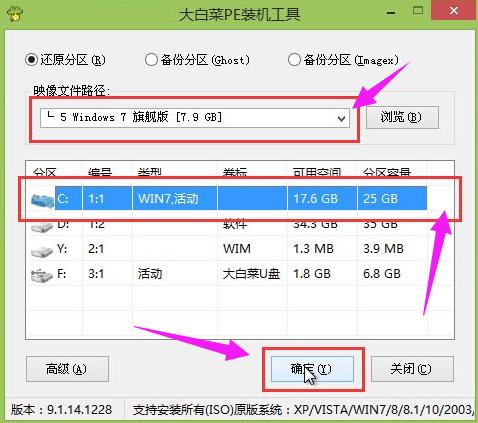
Task: Select the D: drive icon
Action: tap(42, 226)
